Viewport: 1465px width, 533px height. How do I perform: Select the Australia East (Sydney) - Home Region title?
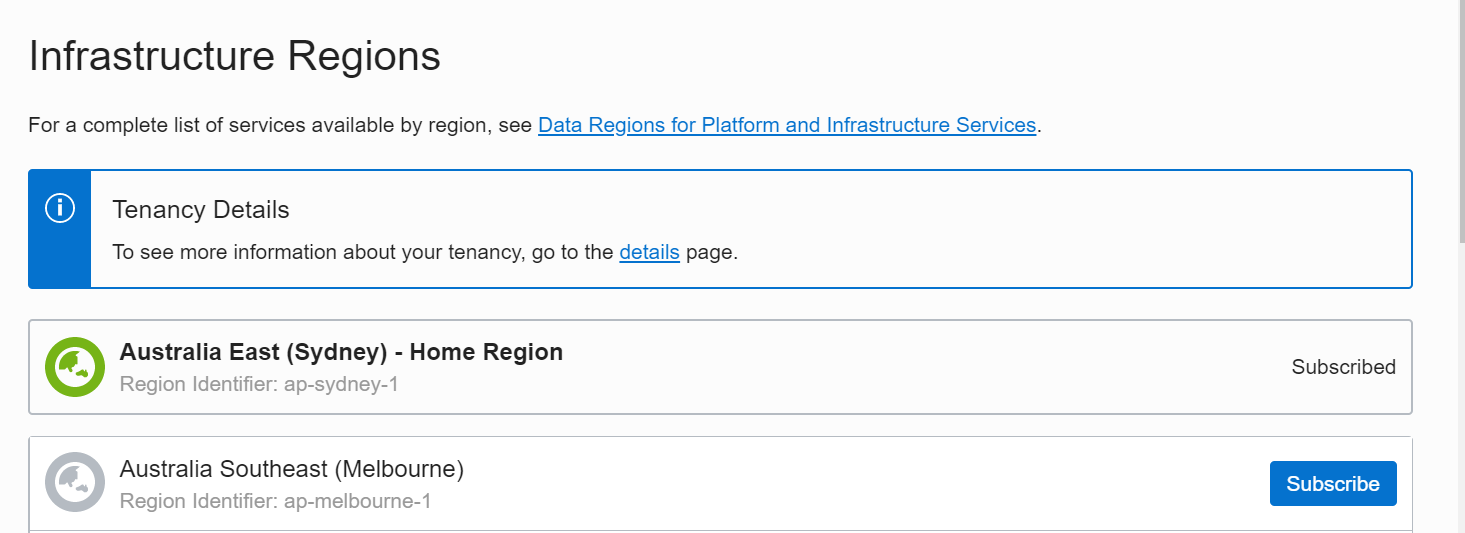[341, 352]
